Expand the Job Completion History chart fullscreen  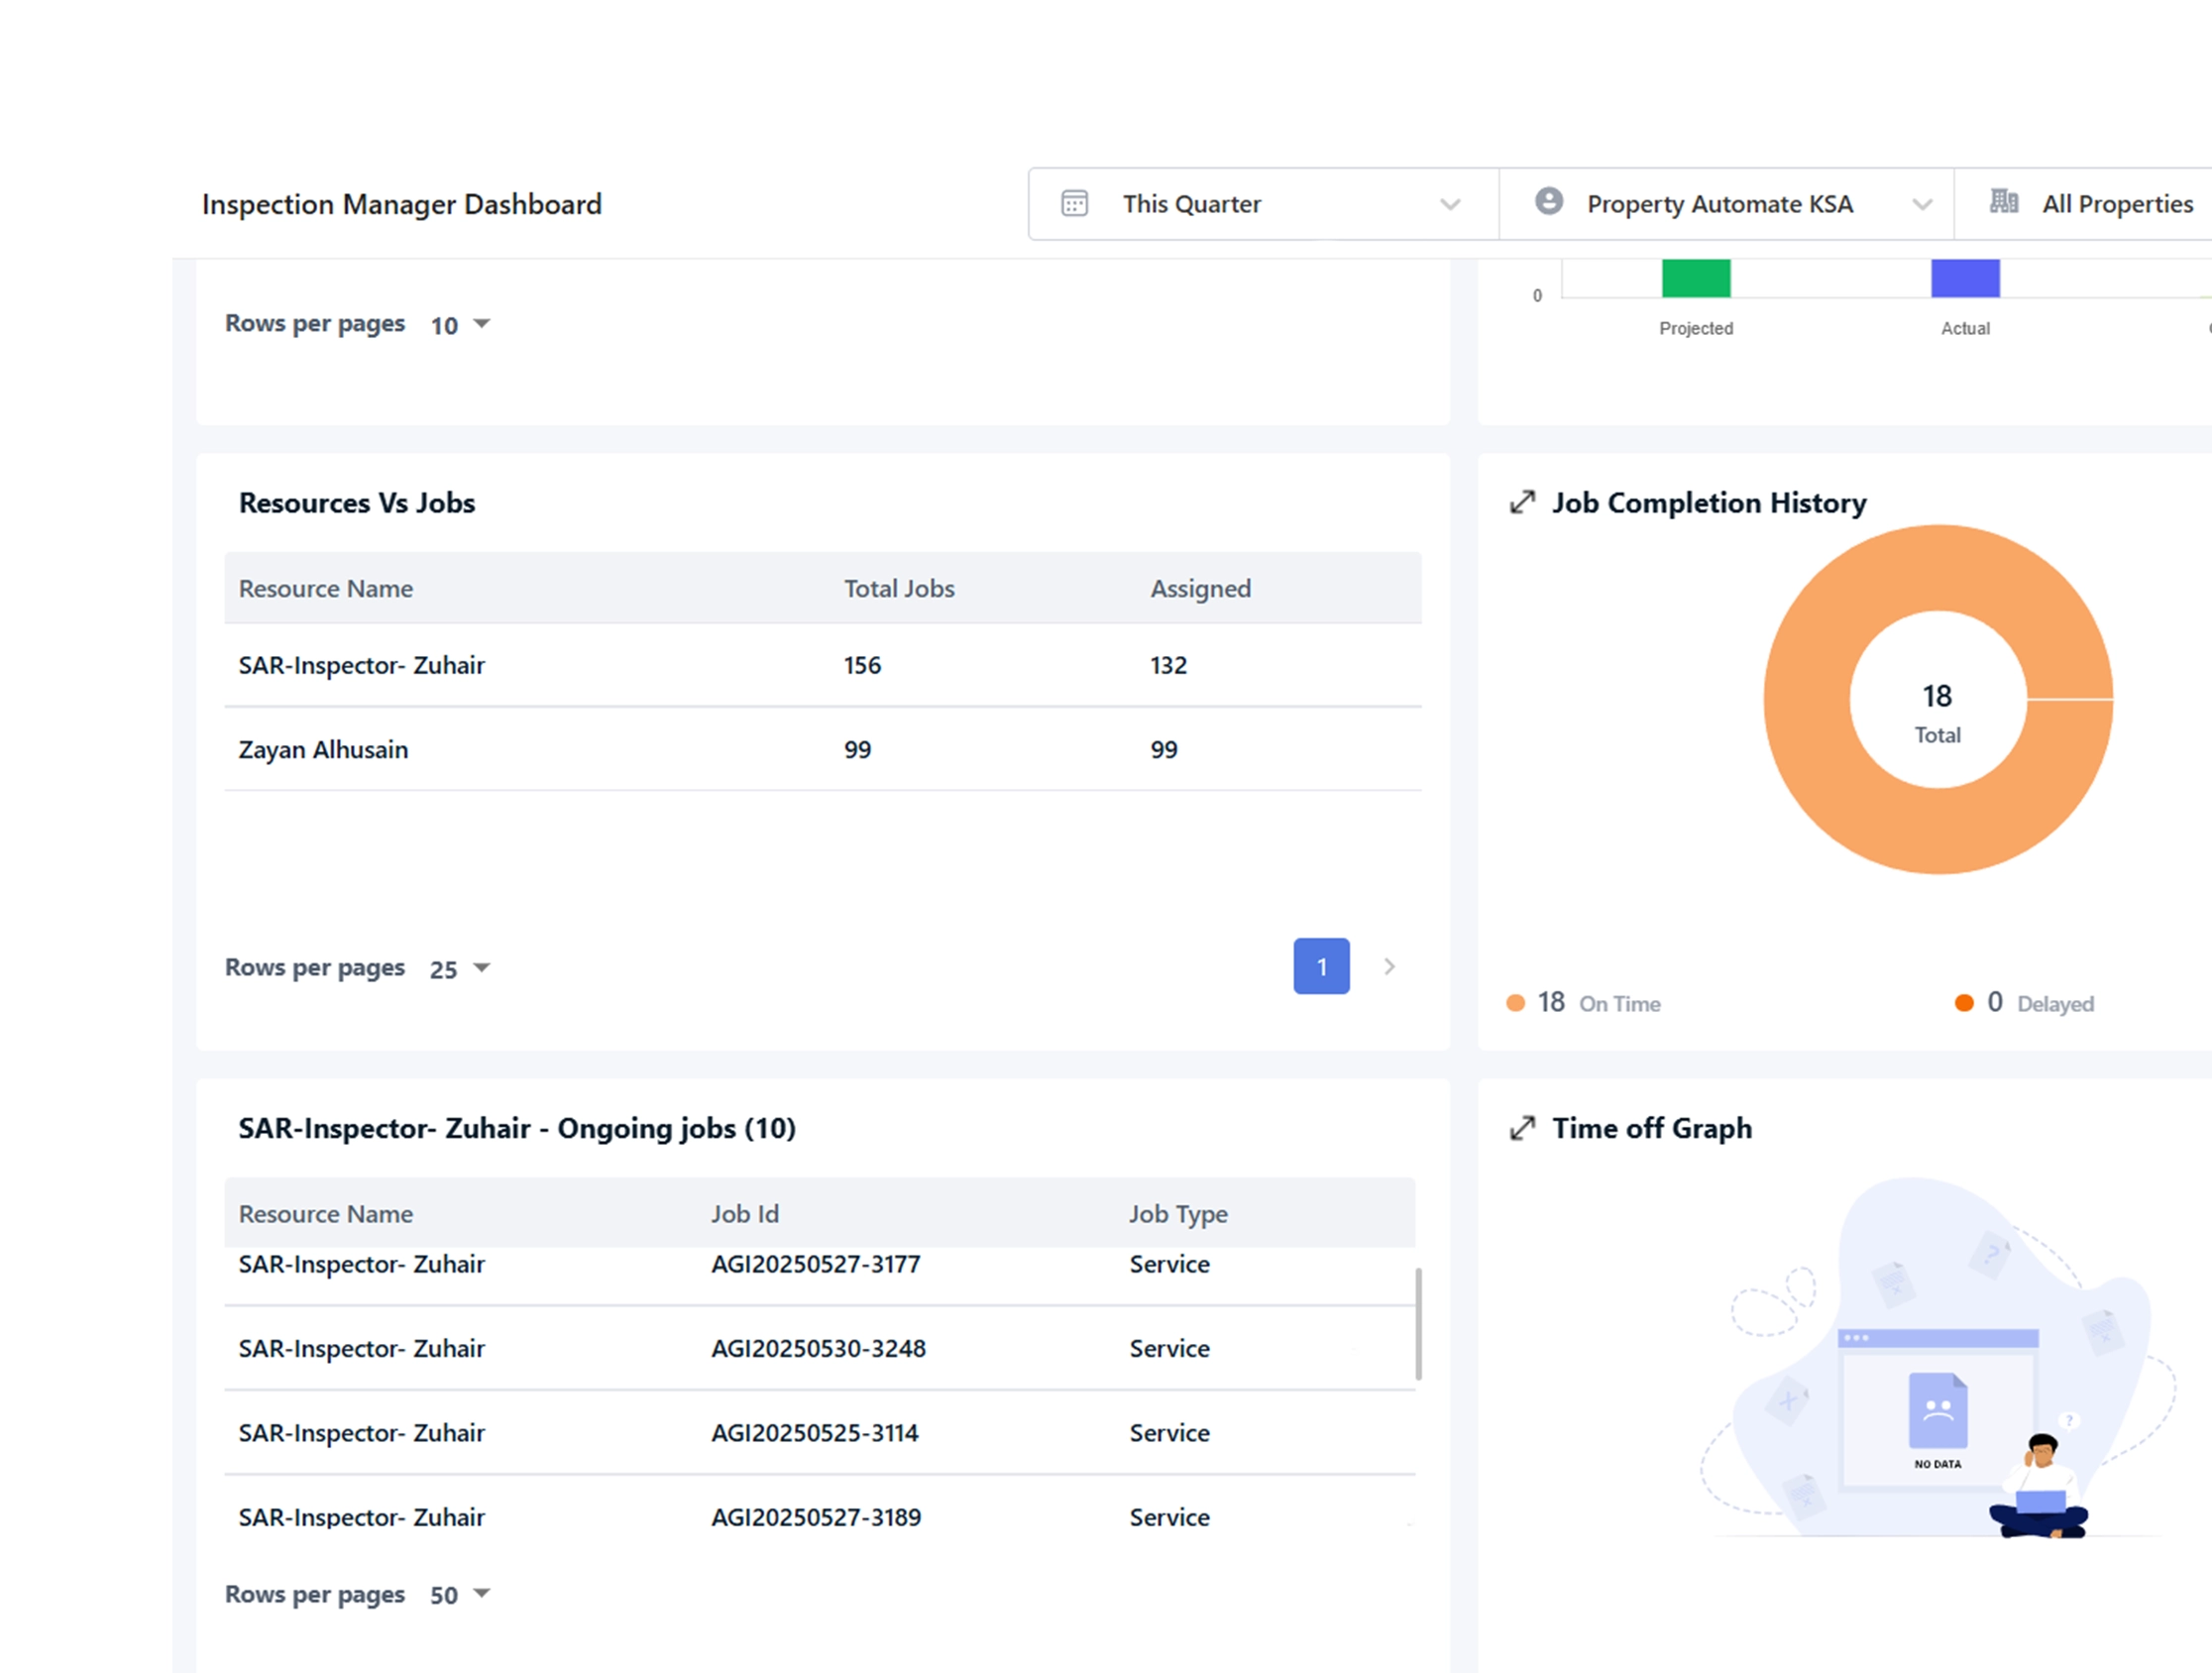click(x=1522, y=502)
